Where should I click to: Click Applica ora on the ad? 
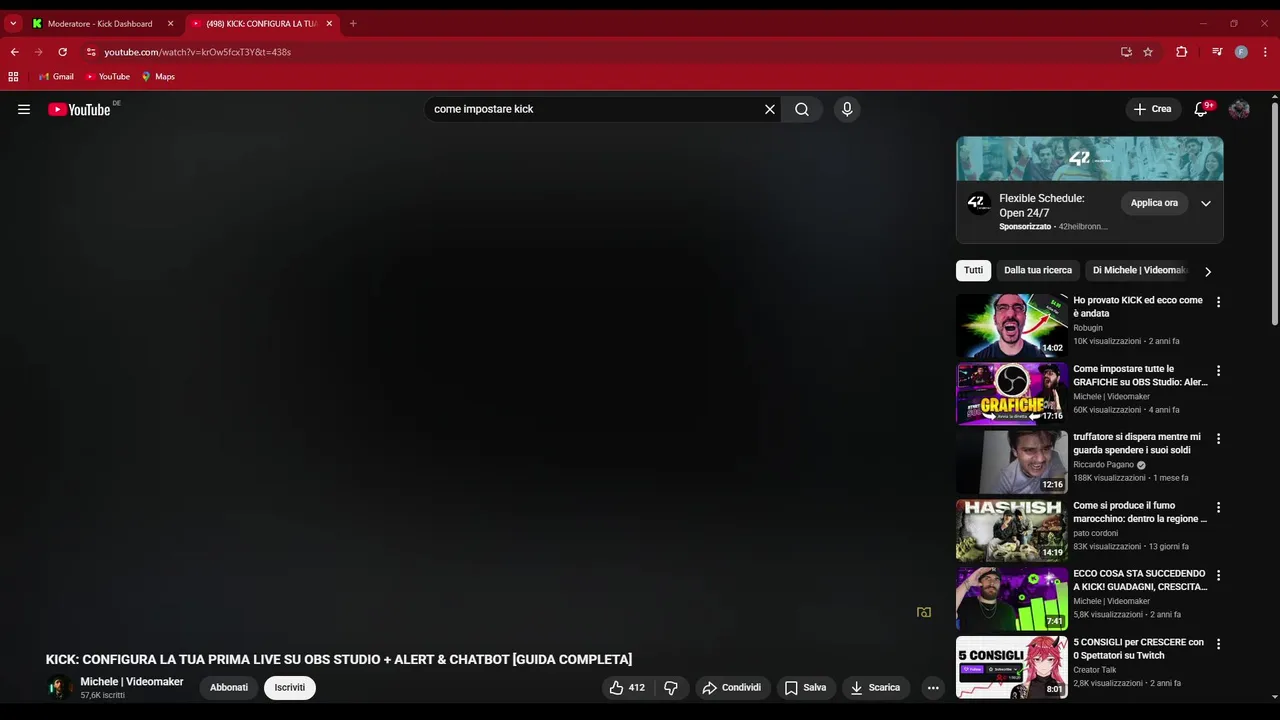coord(1154,203)
